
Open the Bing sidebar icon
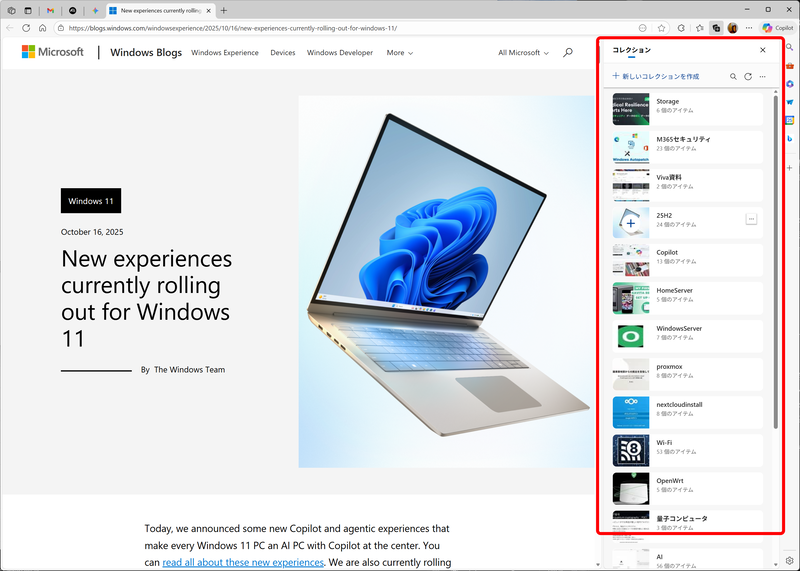[x=790, y=138]
